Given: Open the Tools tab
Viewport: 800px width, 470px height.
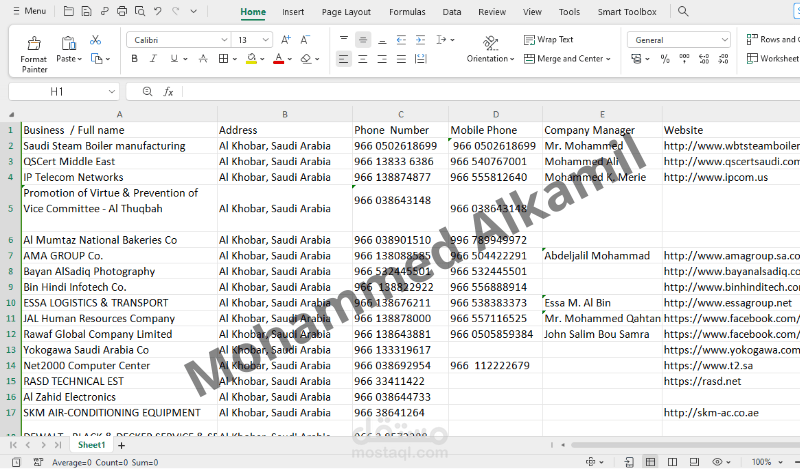Looking at the screenshot, I should (x=569, y=12).
